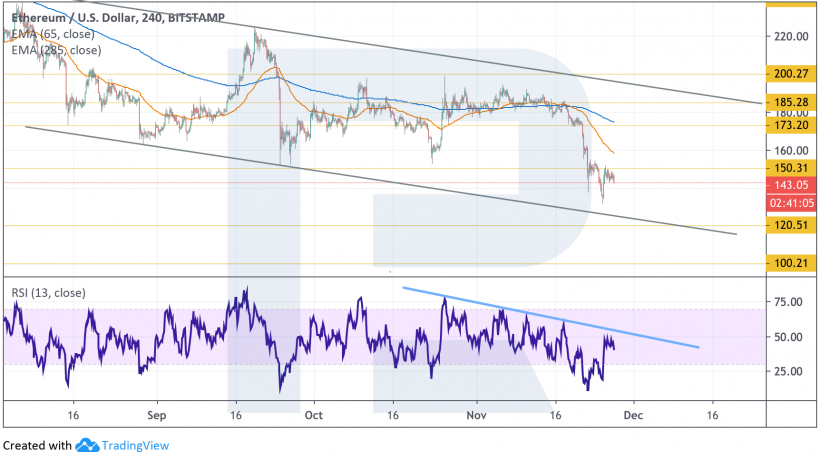Select the red 143.05 current price label
This screenshot has height=462, width=820.
point(790,185)
